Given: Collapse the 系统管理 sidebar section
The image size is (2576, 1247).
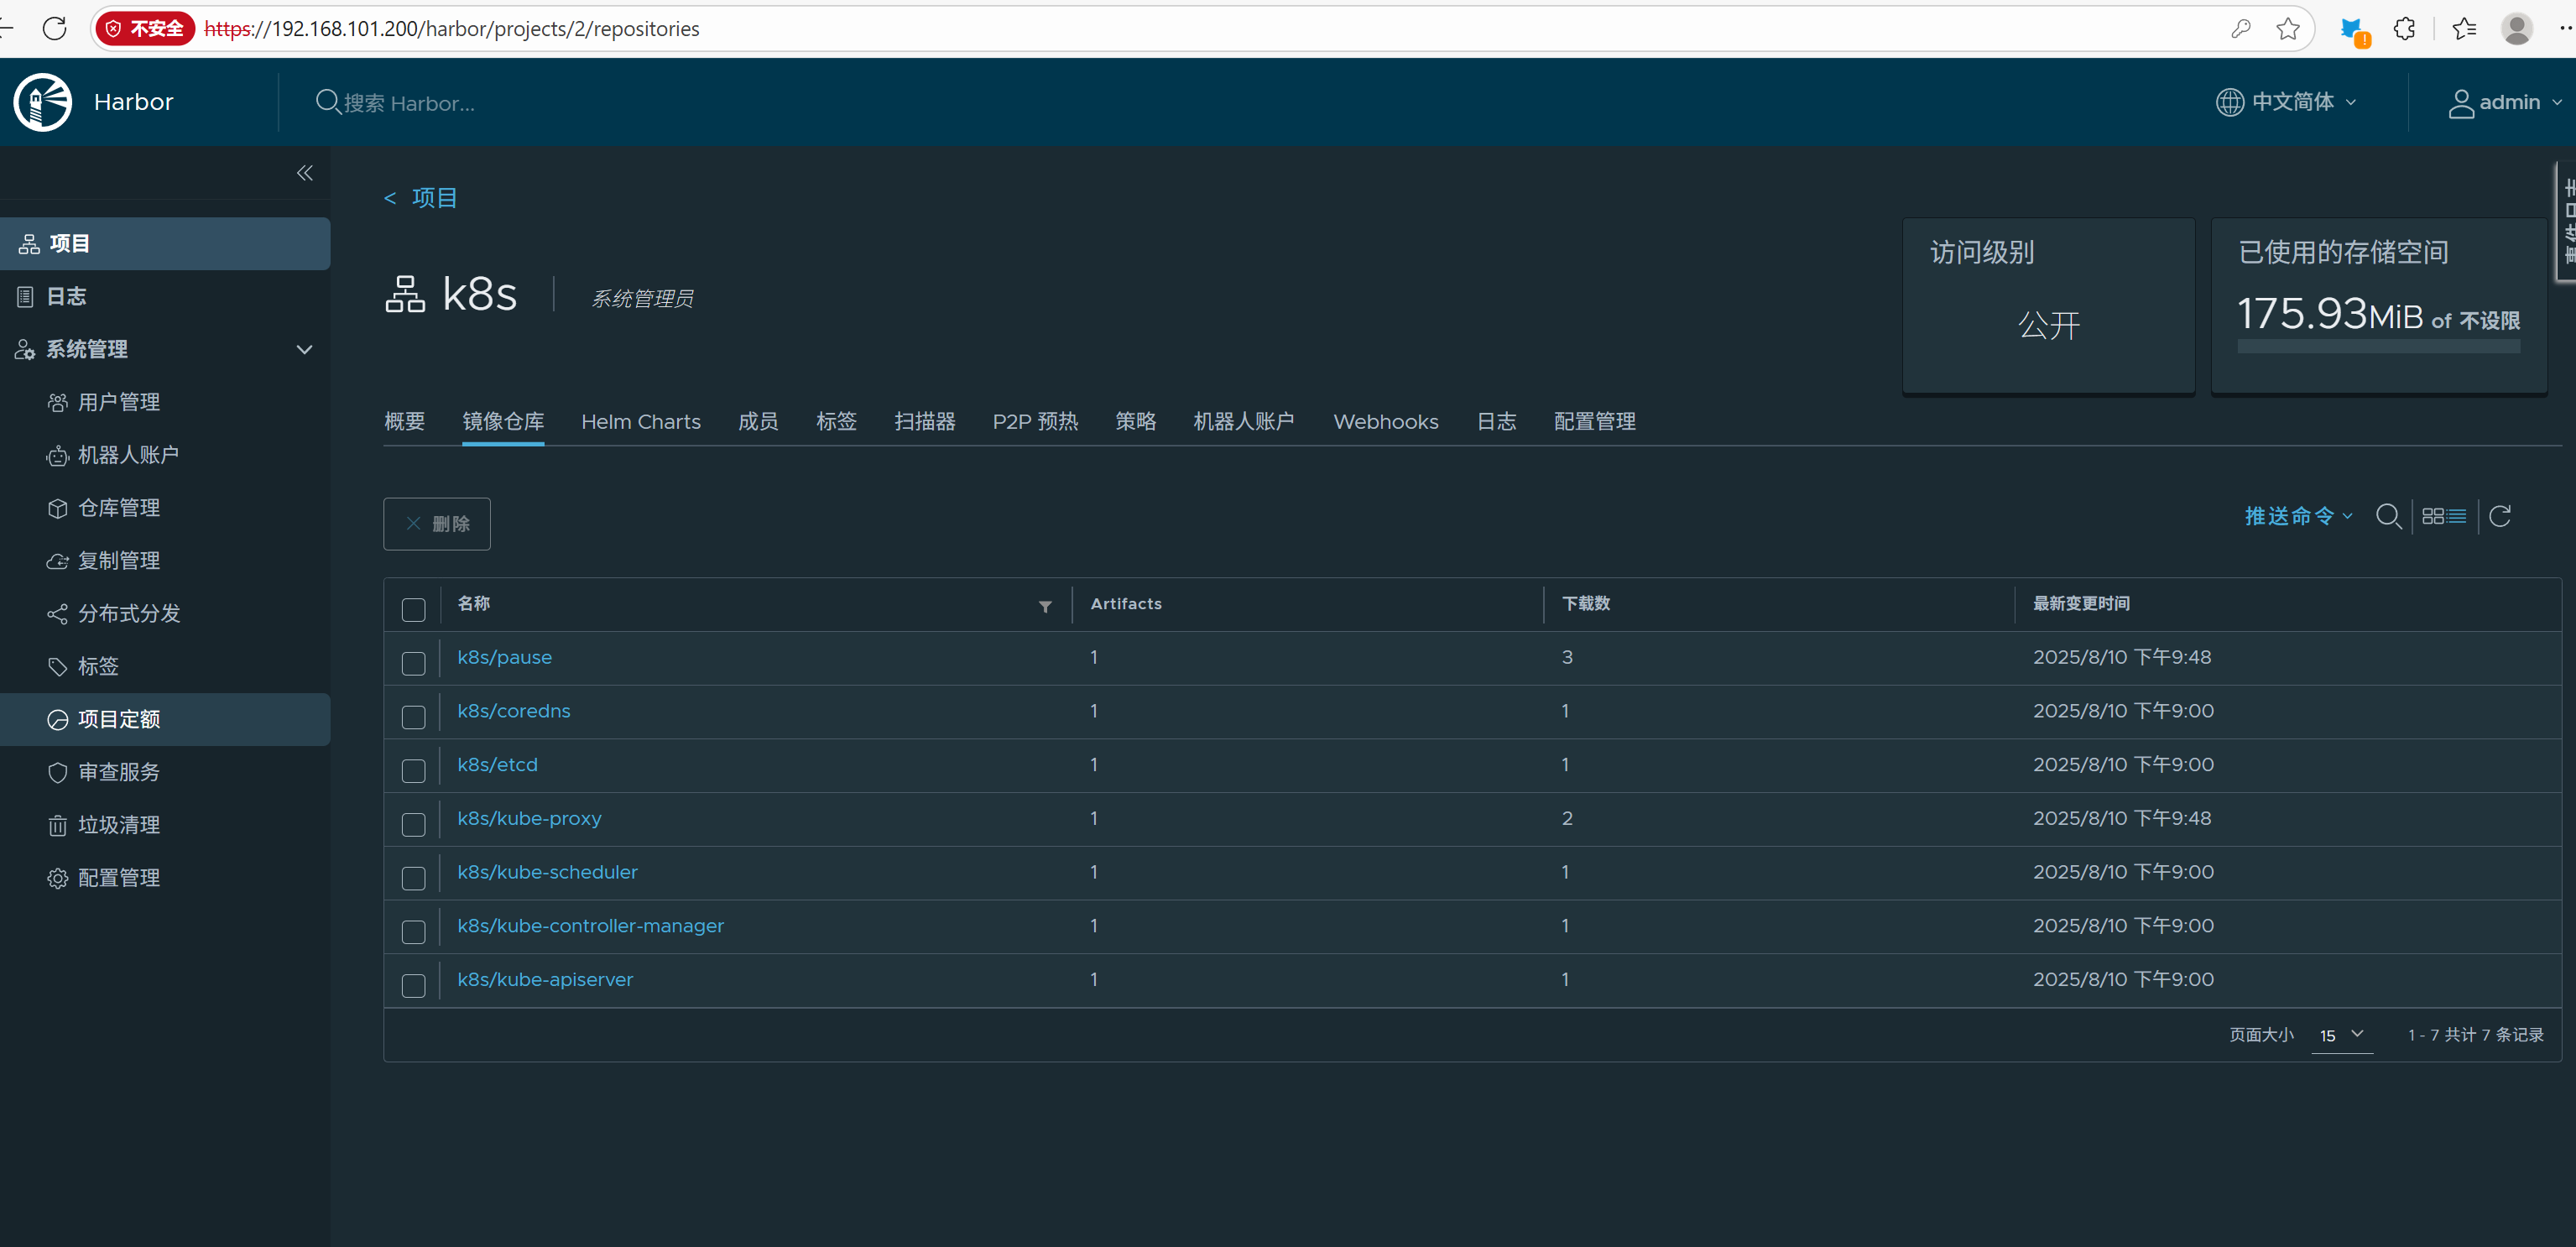Looking at the screenshot, I should 304,349.
